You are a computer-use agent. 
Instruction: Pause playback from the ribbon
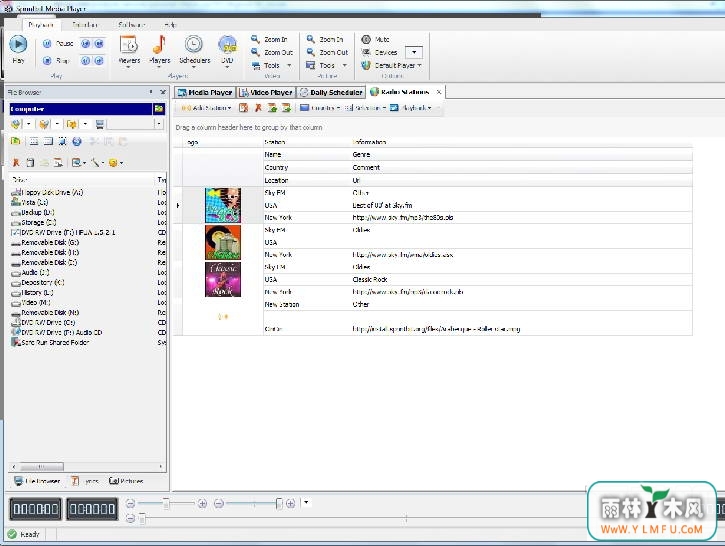(59, 43)
